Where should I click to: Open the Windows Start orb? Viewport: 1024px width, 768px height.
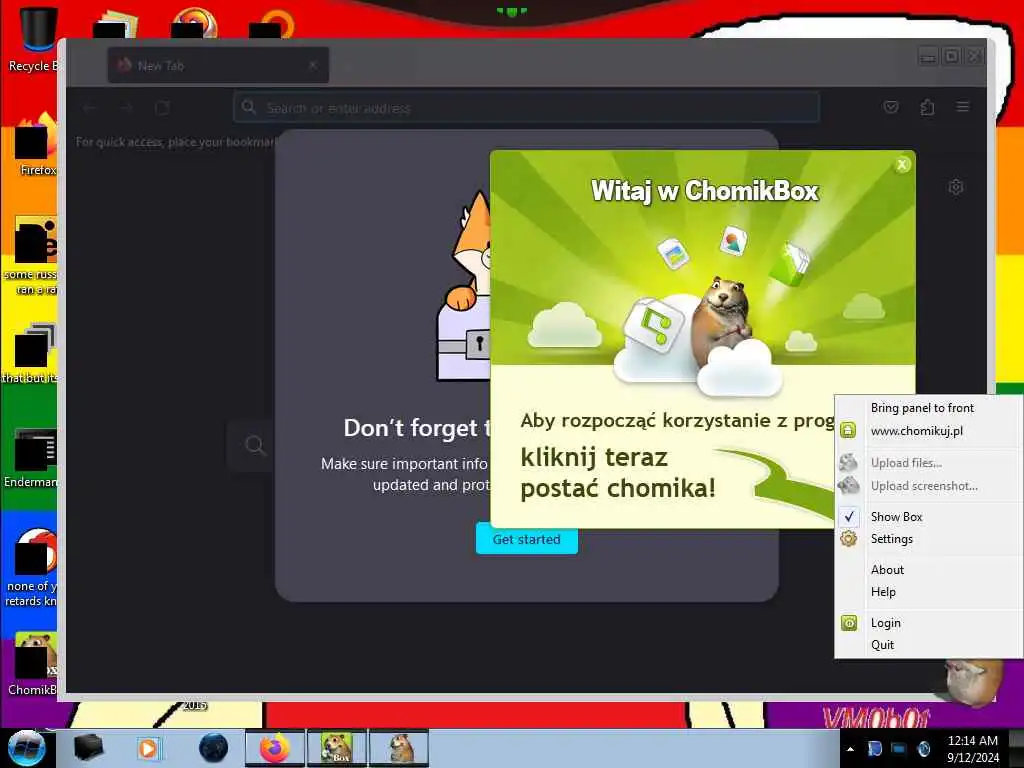(26, 748)
